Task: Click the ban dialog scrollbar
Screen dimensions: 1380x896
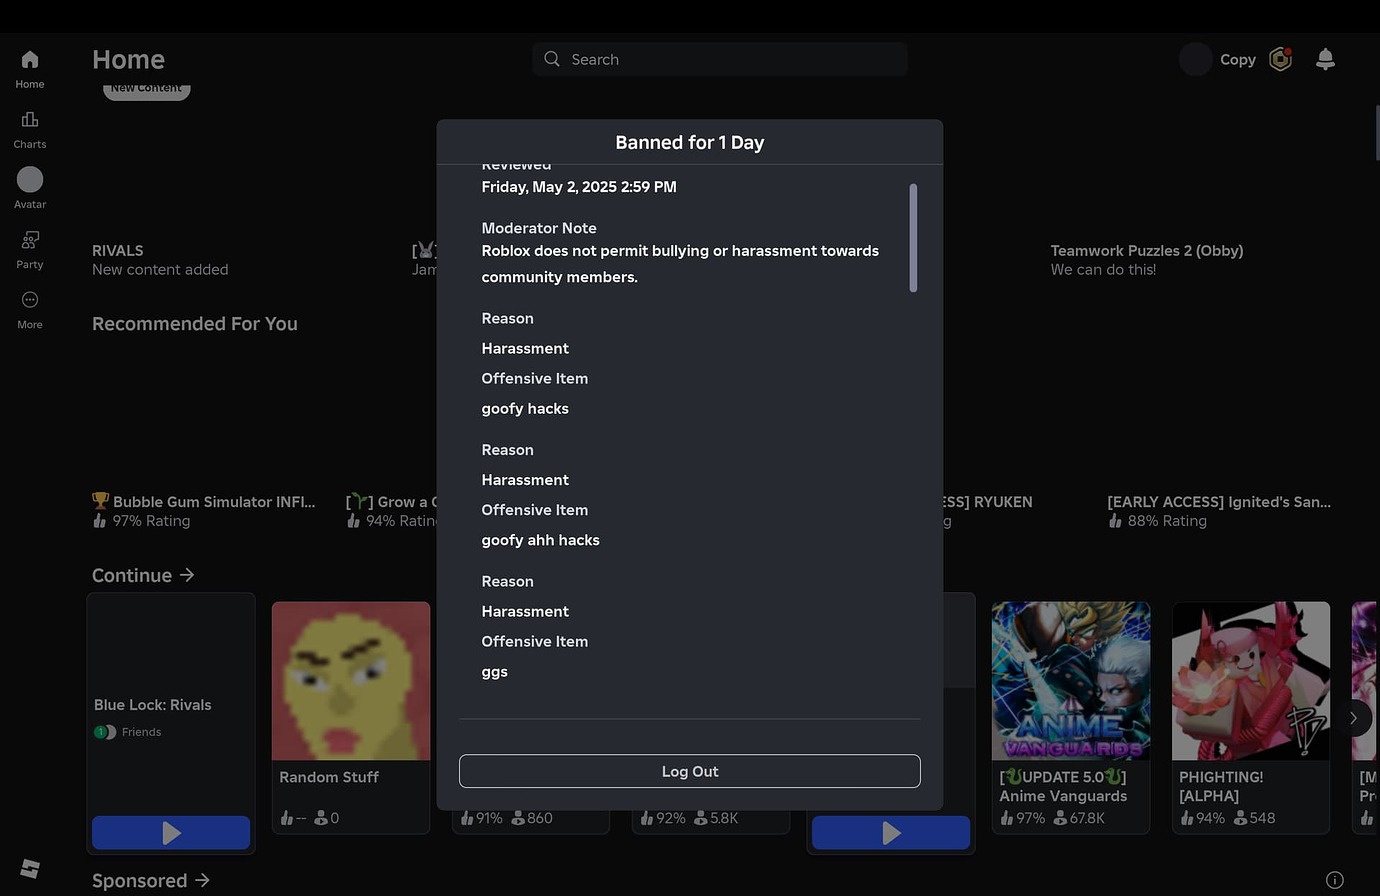Action: pyautogui.click(x=913, y=238)
